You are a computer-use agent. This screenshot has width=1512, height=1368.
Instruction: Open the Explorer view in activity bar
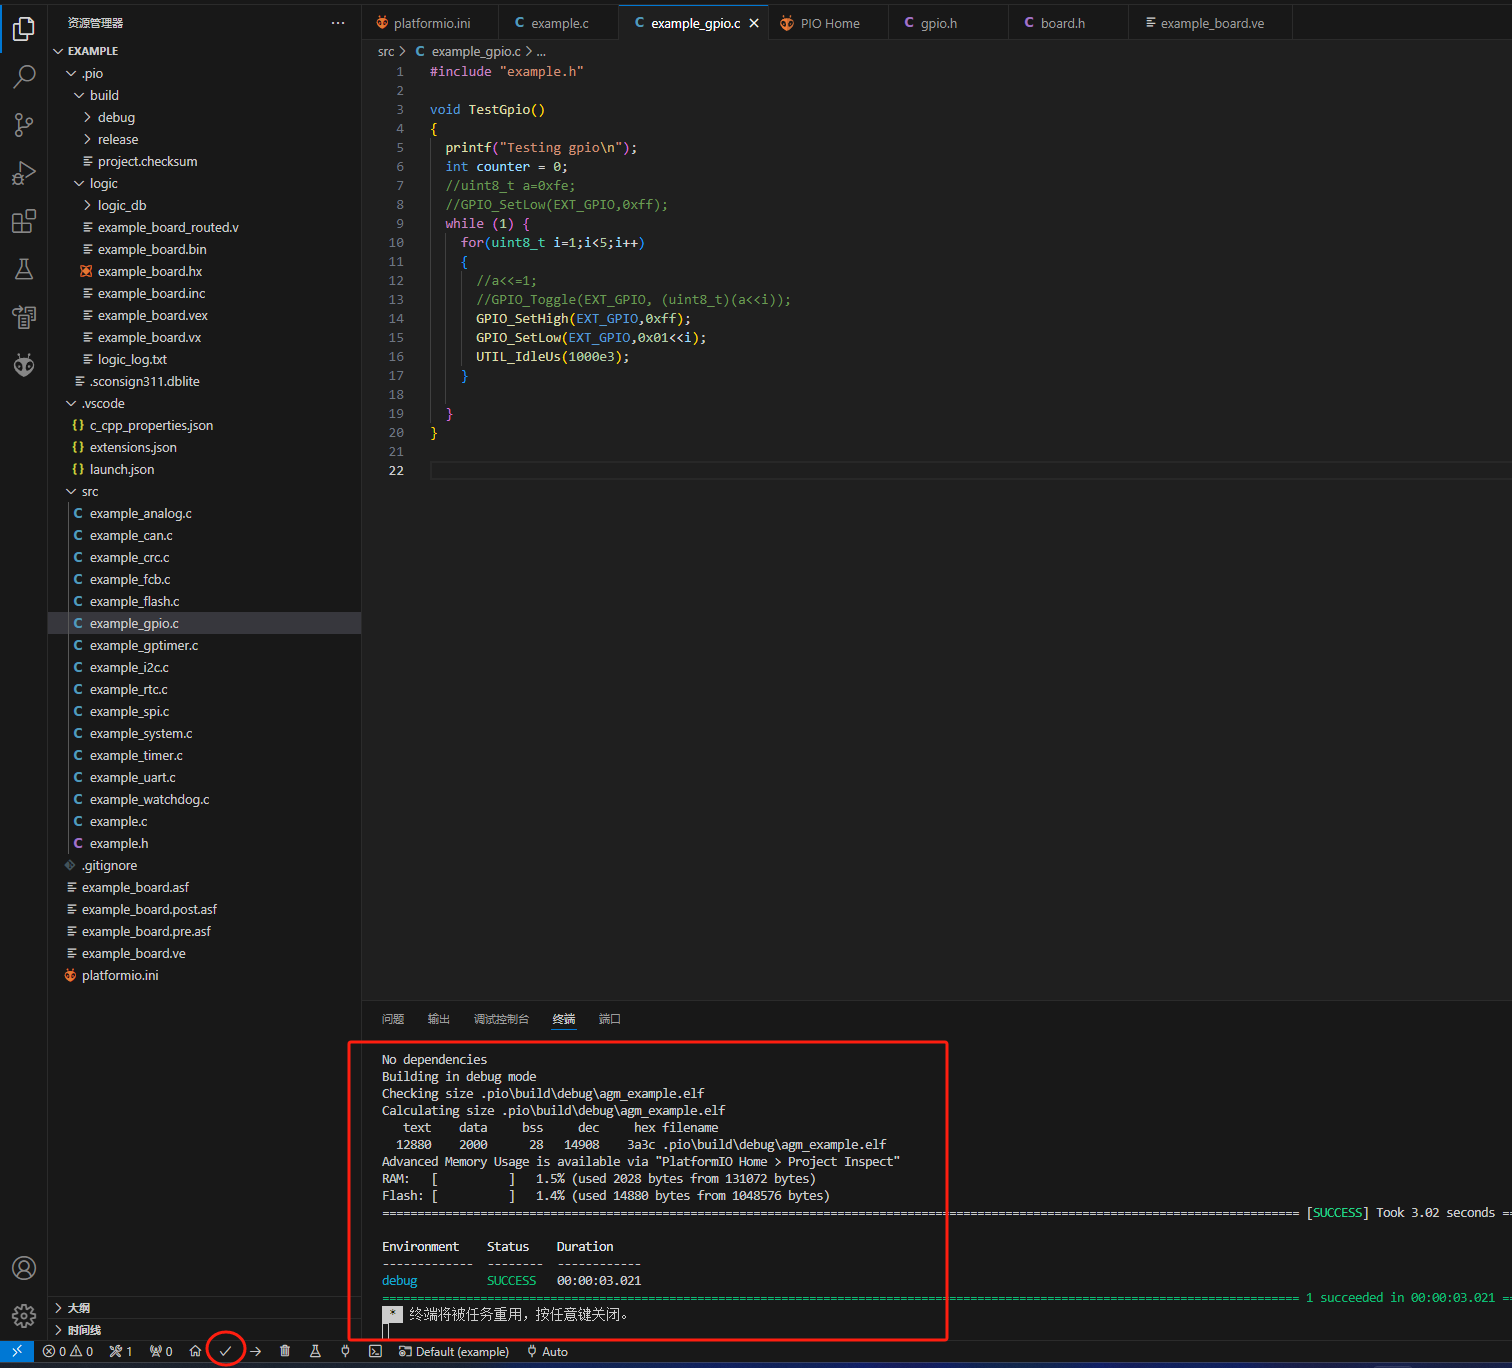24,29
